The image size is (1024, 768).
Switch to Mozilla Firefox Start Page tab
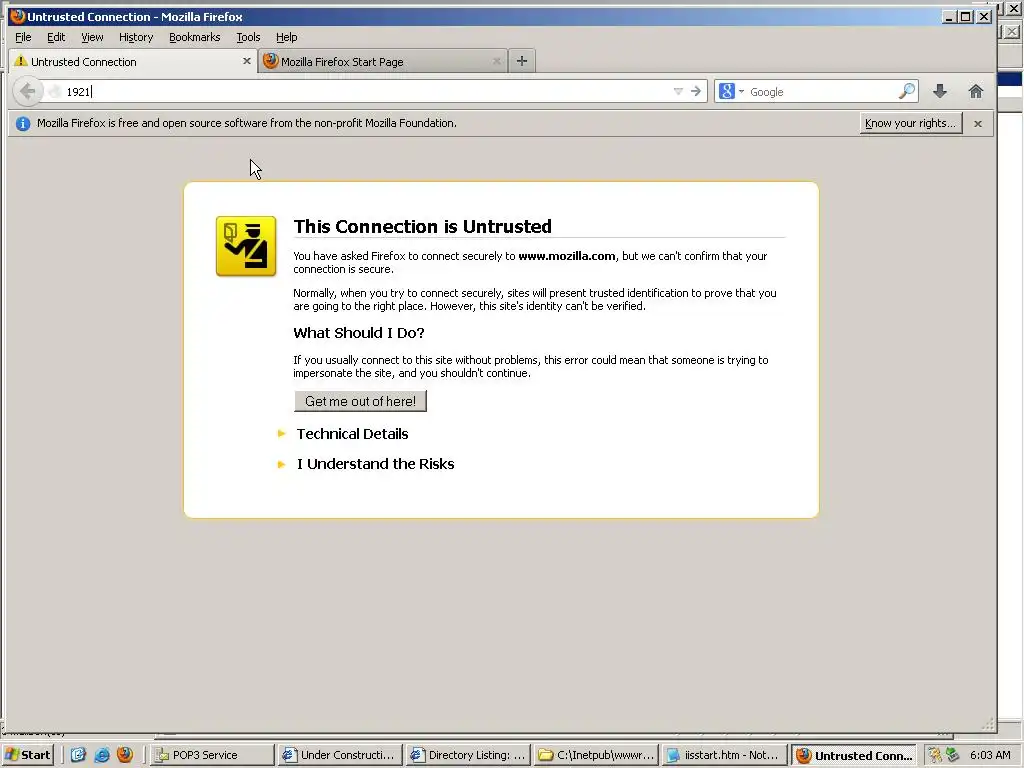coord(383,61)
